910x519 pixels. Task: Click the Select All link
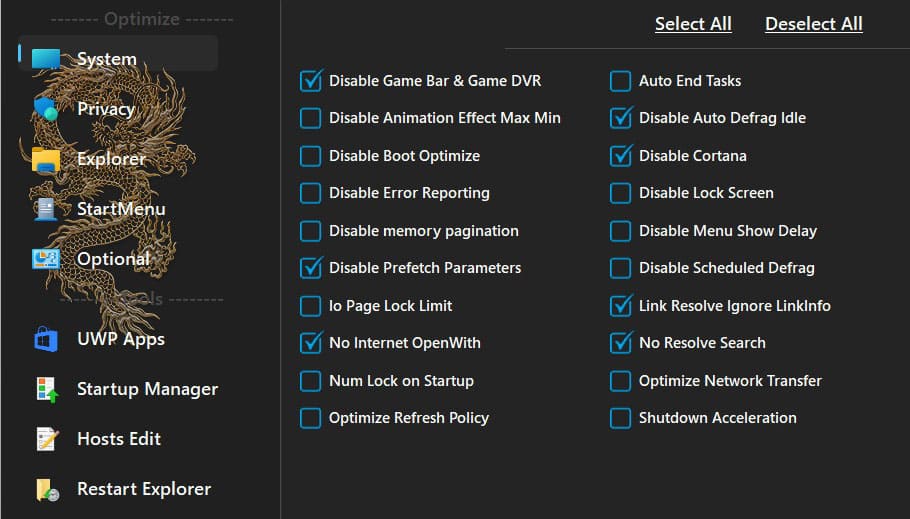693,24
